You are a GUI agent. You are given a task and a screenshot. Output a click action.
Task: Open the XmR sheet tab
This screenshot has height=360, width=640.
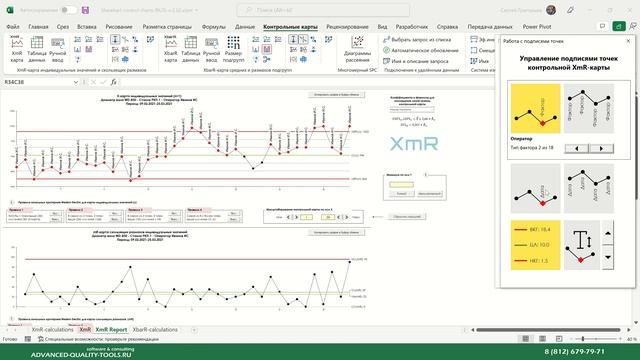[85, 330]
